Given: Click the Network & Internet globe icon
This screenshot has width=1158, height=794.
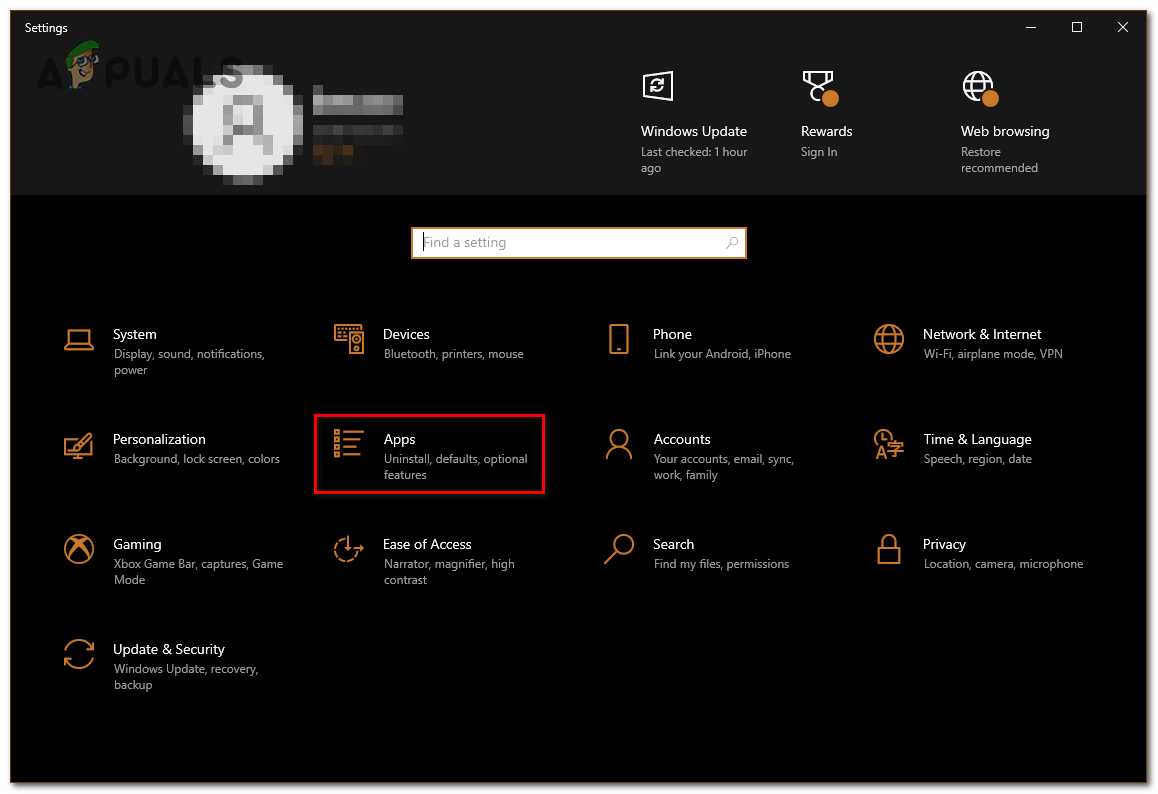Looking at the screenshot, I should pos(888,339).
